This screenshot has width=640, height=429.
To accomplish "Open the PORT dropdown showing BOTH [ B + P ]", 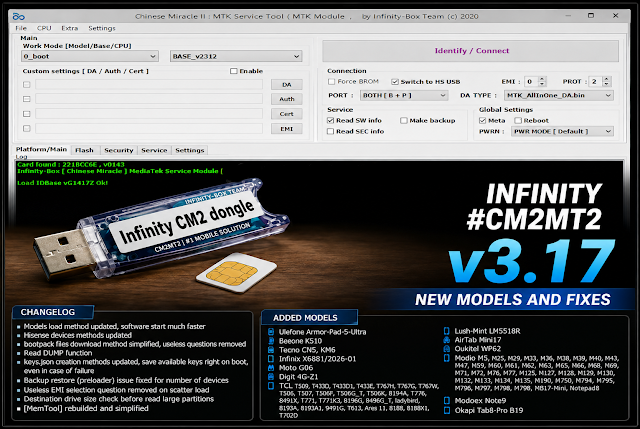I will [x=404, y=96].
